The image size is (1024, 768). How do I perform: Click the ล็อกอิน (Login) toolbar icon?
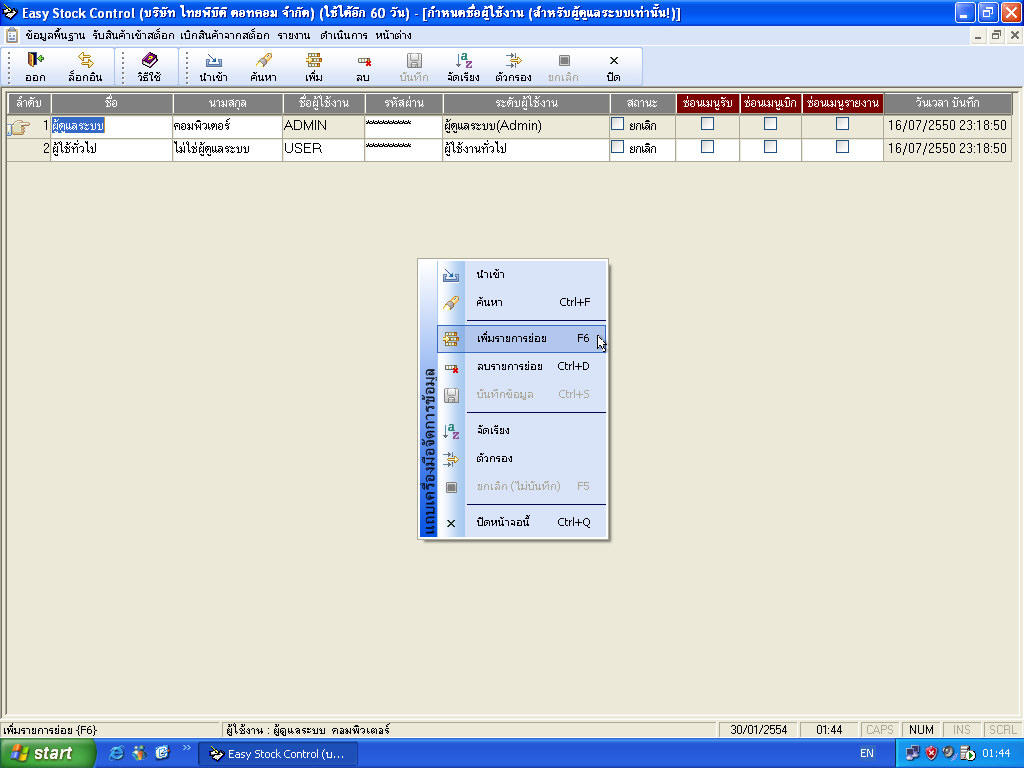click(x=85, y=67)
